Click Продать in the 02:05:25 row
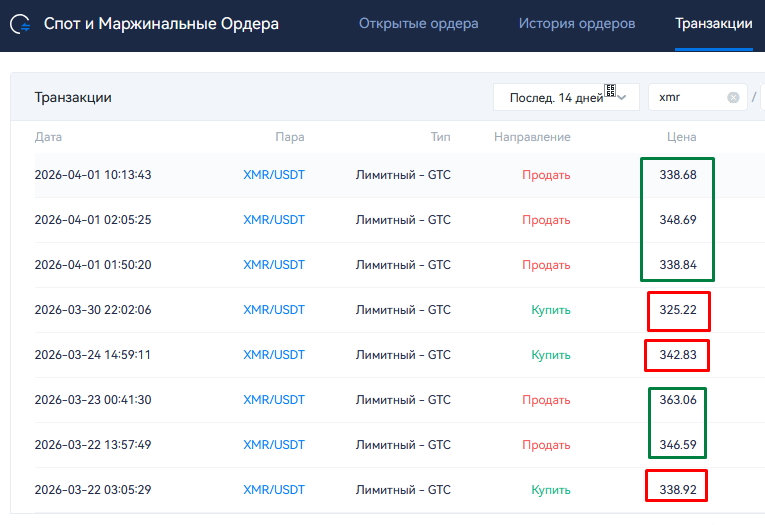 coord(546,220)
